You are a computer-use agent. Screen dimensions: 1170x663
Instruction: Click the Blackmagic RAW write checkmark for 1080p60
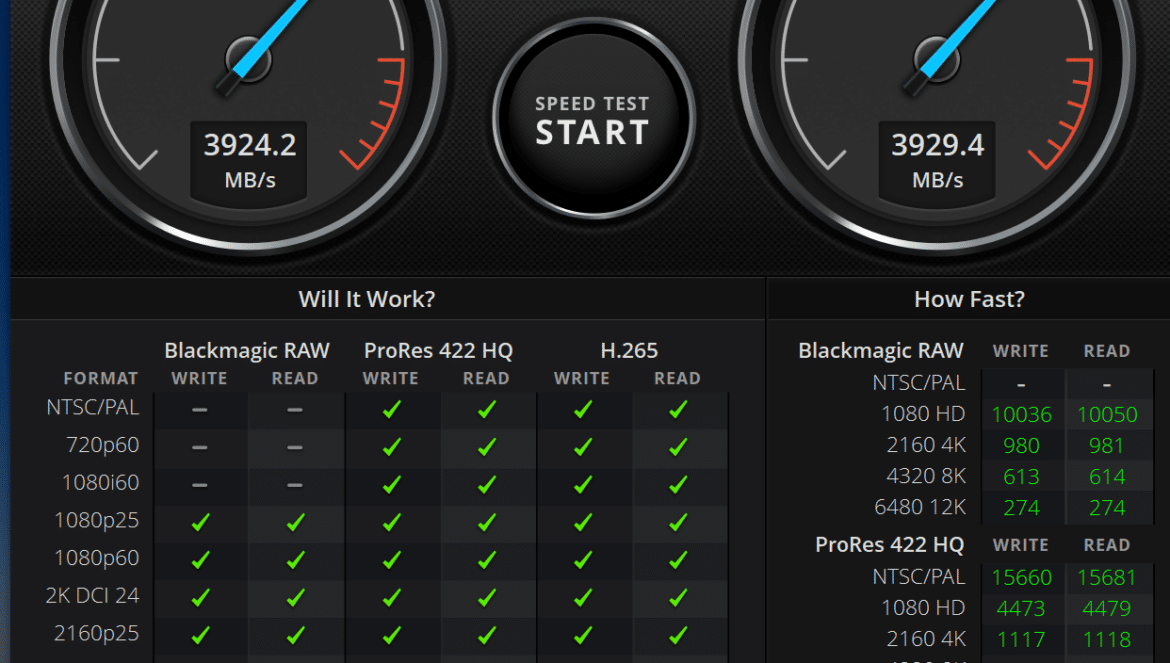pos(200,559)
